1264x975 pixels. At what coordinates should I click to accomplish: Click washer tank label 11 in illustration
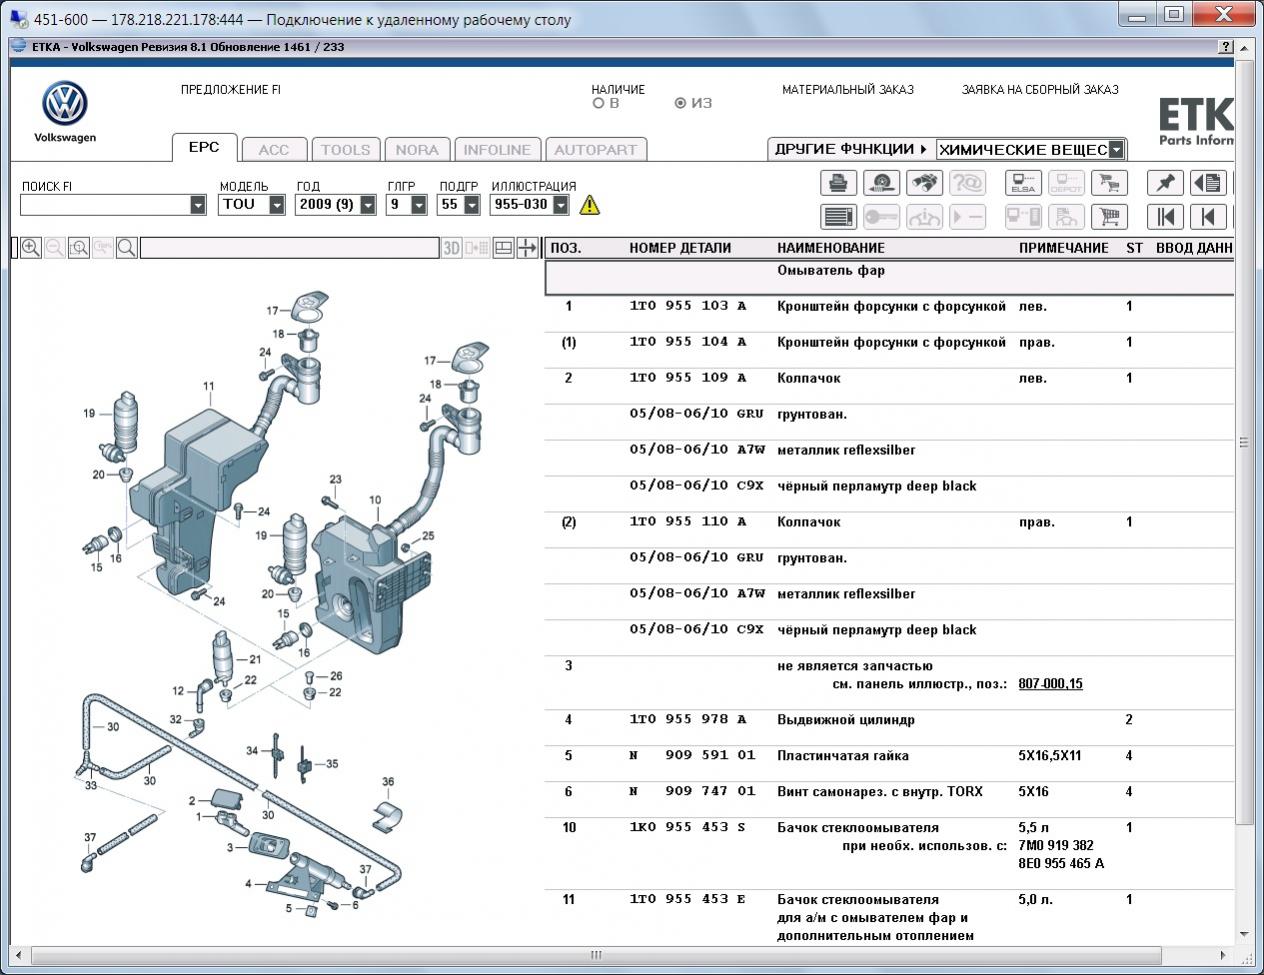[x=209, y=386]
